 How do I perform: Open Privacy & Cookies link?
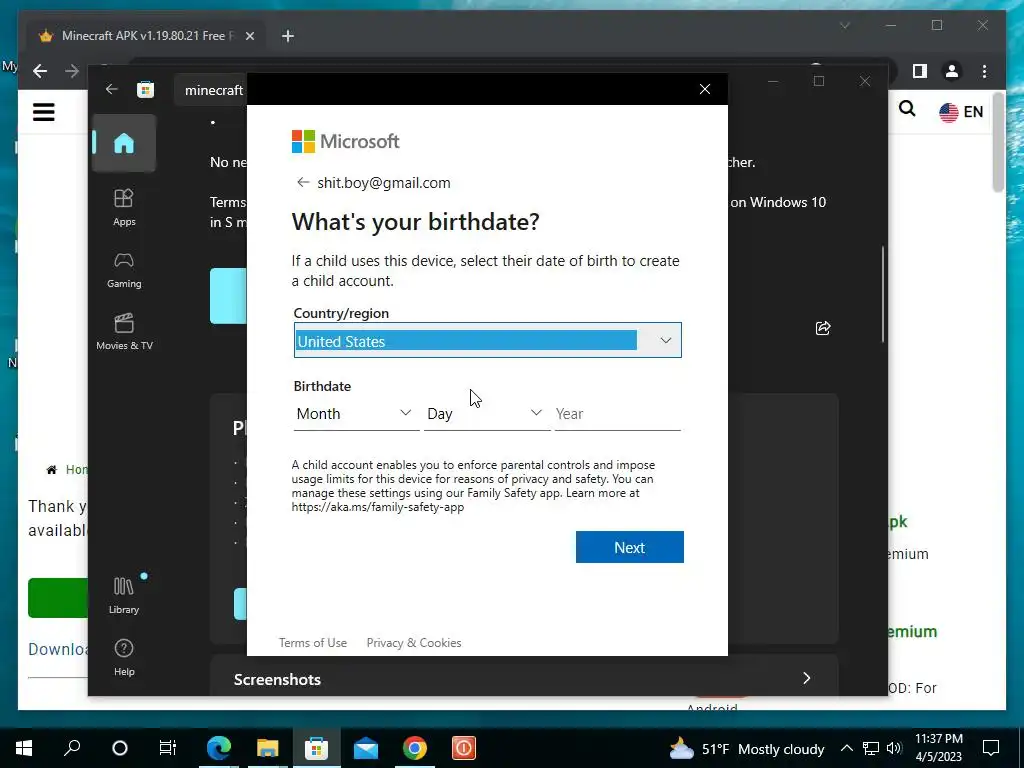[414, 643]
